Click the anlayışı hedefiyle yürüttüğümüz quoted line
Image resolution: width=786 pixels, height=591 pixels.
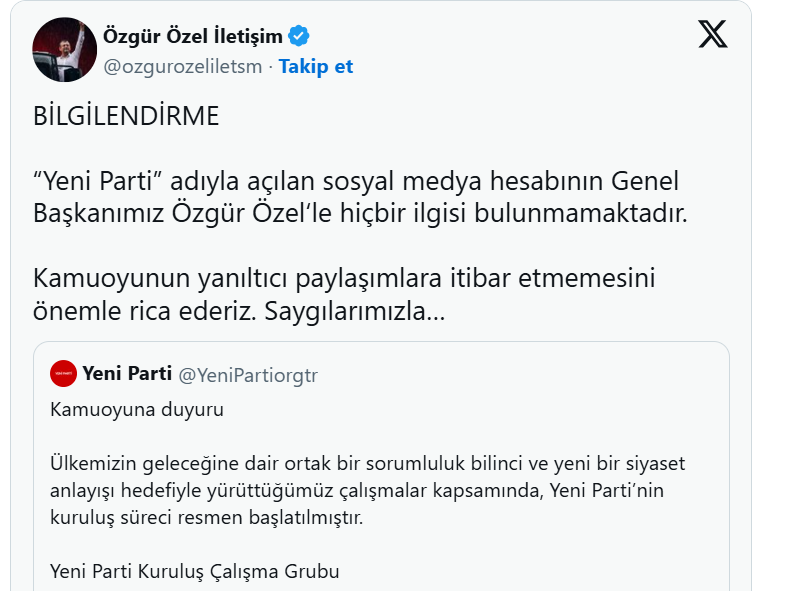[357, 490]
